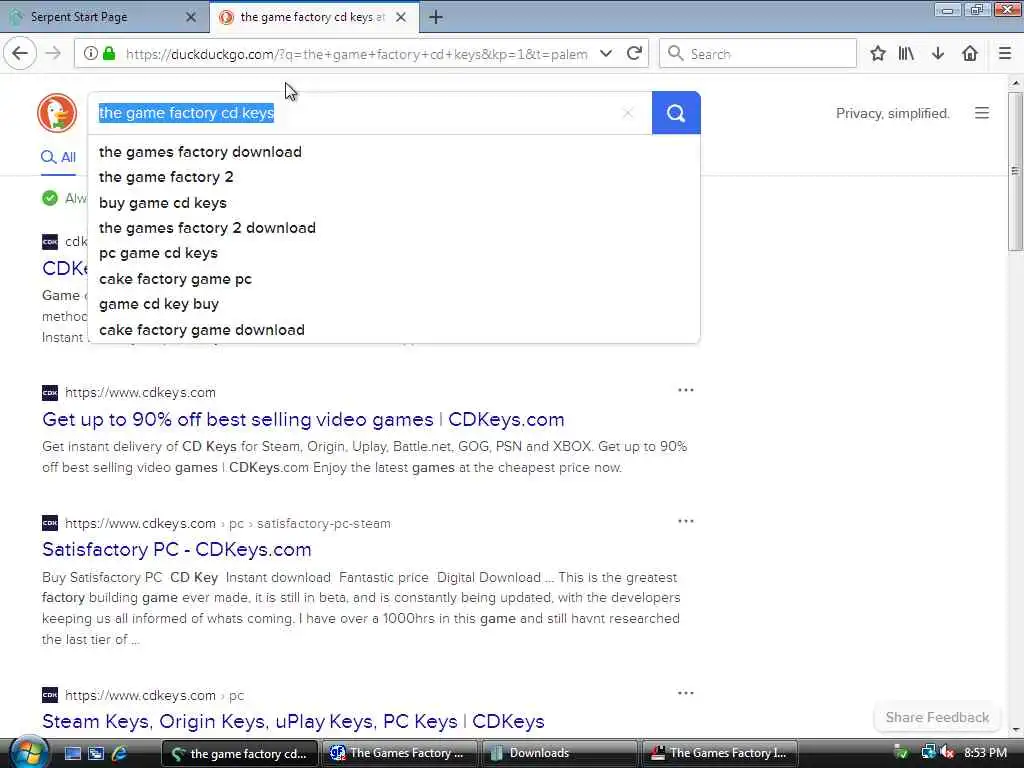Bookmark this page with the star icon
Viewport: 1024px width, 768px height.
coord(878,54)
